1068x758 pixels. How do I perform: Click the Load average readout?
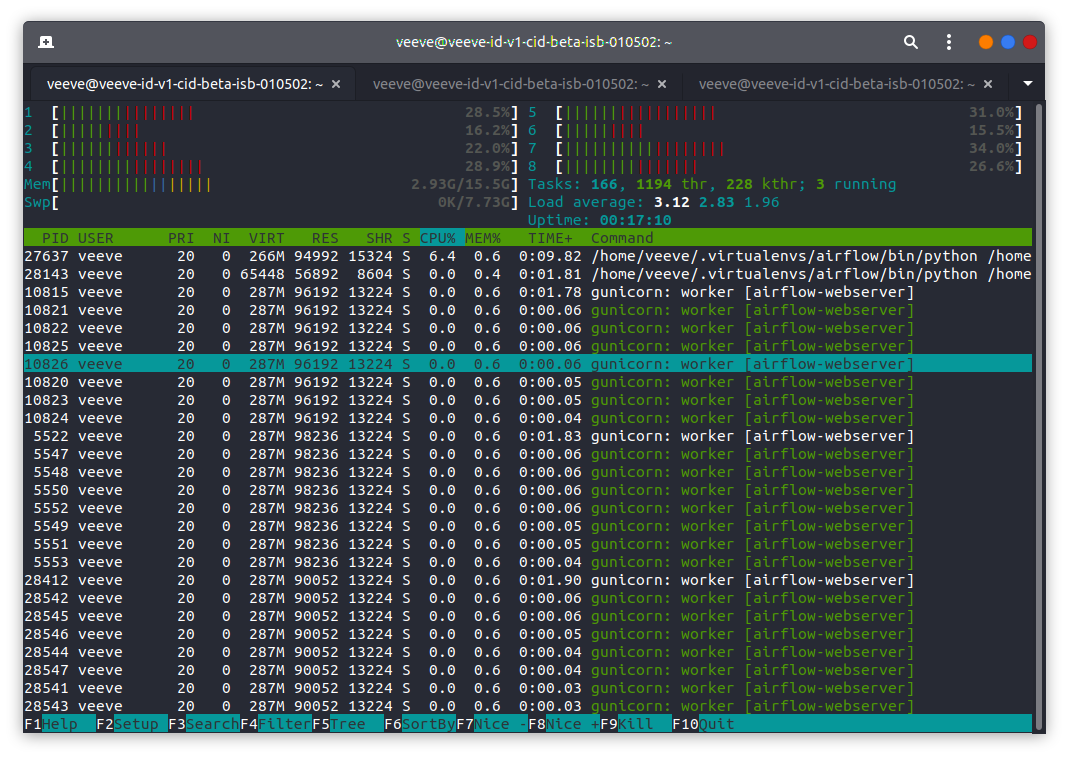(x=653, y=202)
